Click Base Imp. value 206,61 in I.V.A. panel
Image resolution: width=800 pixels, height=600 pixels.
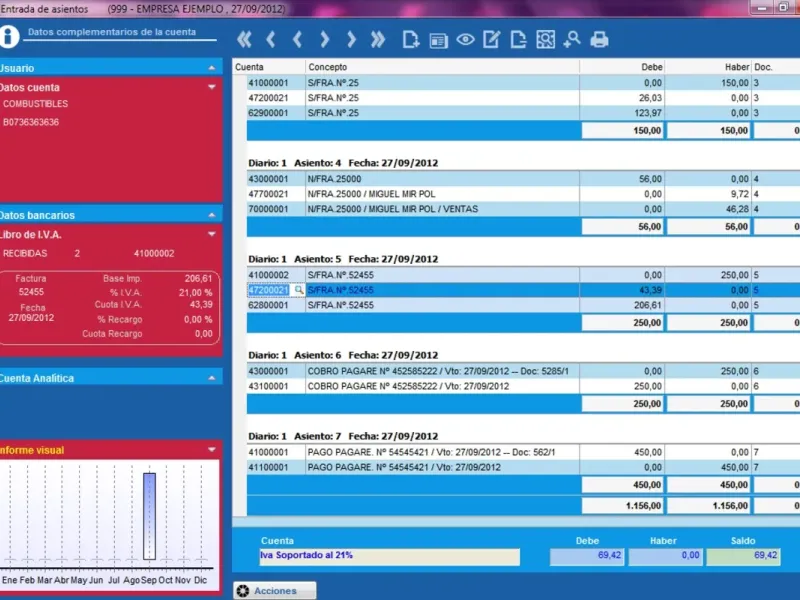[198, 279]
